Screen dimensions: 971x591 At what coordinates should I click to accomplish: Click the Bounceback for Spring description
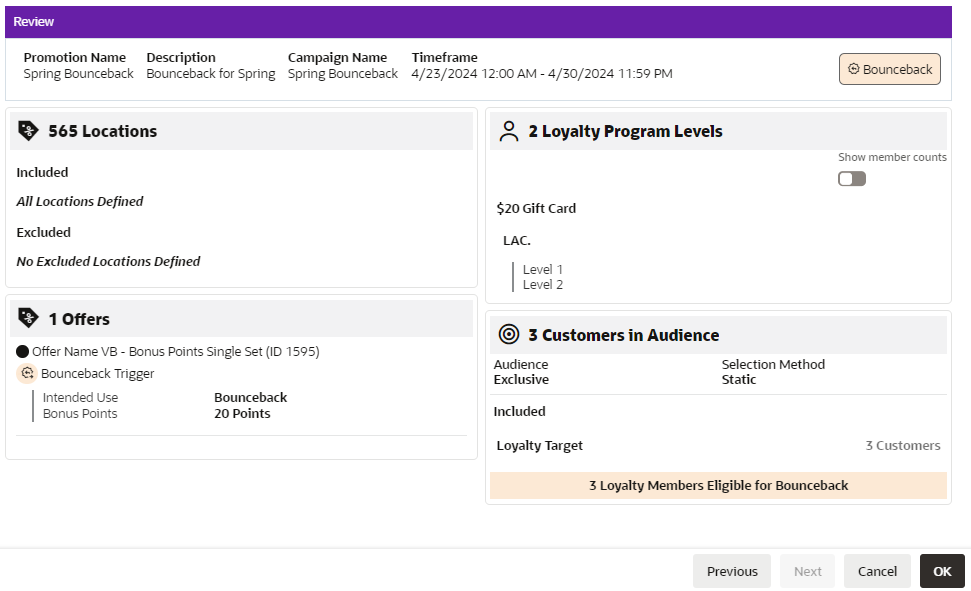pos(211,74)
